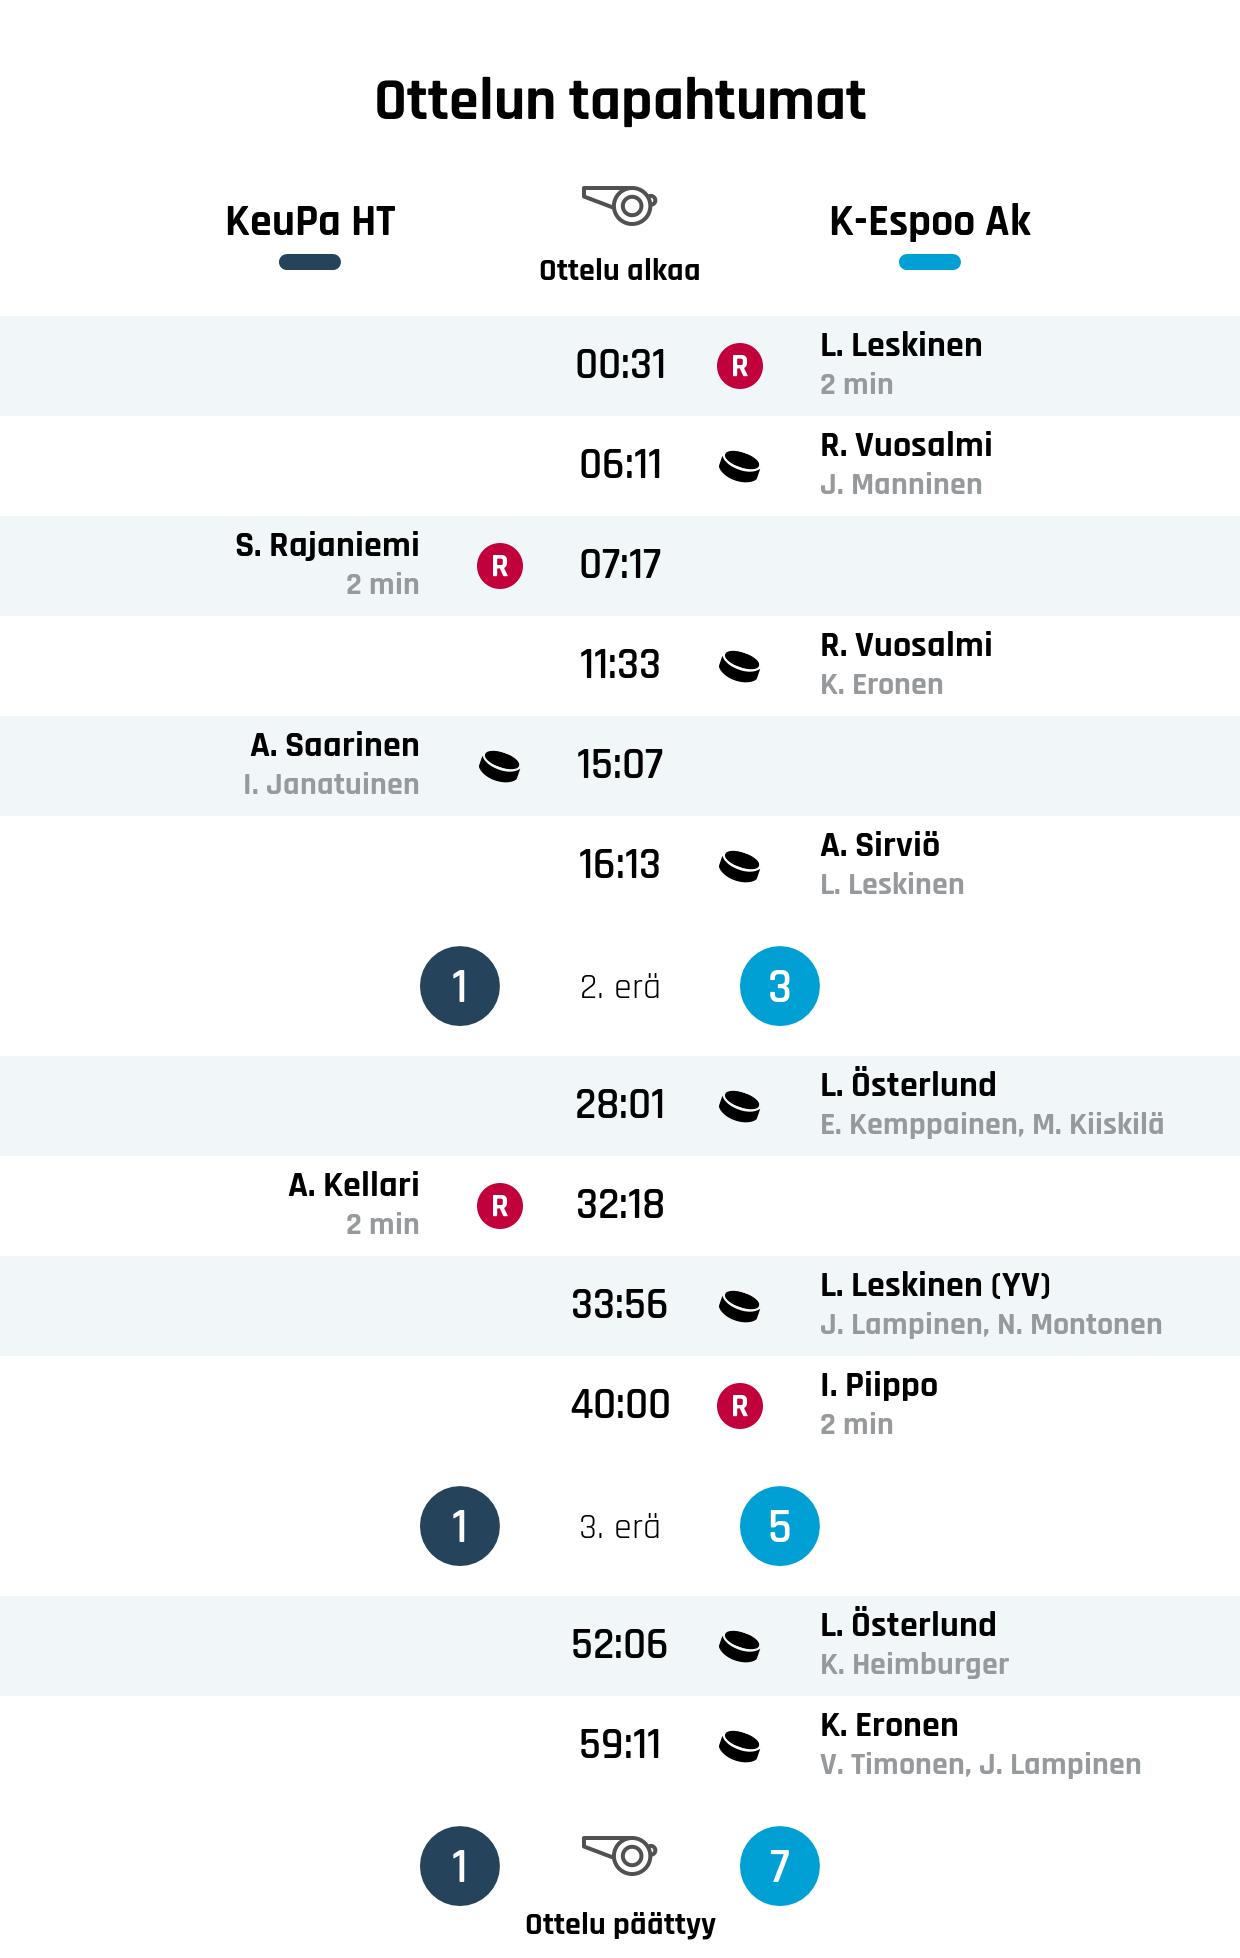Click the whistle icon above Ottelu päättyy
Screen dimensions: 1240x1958
[619, 1855]
